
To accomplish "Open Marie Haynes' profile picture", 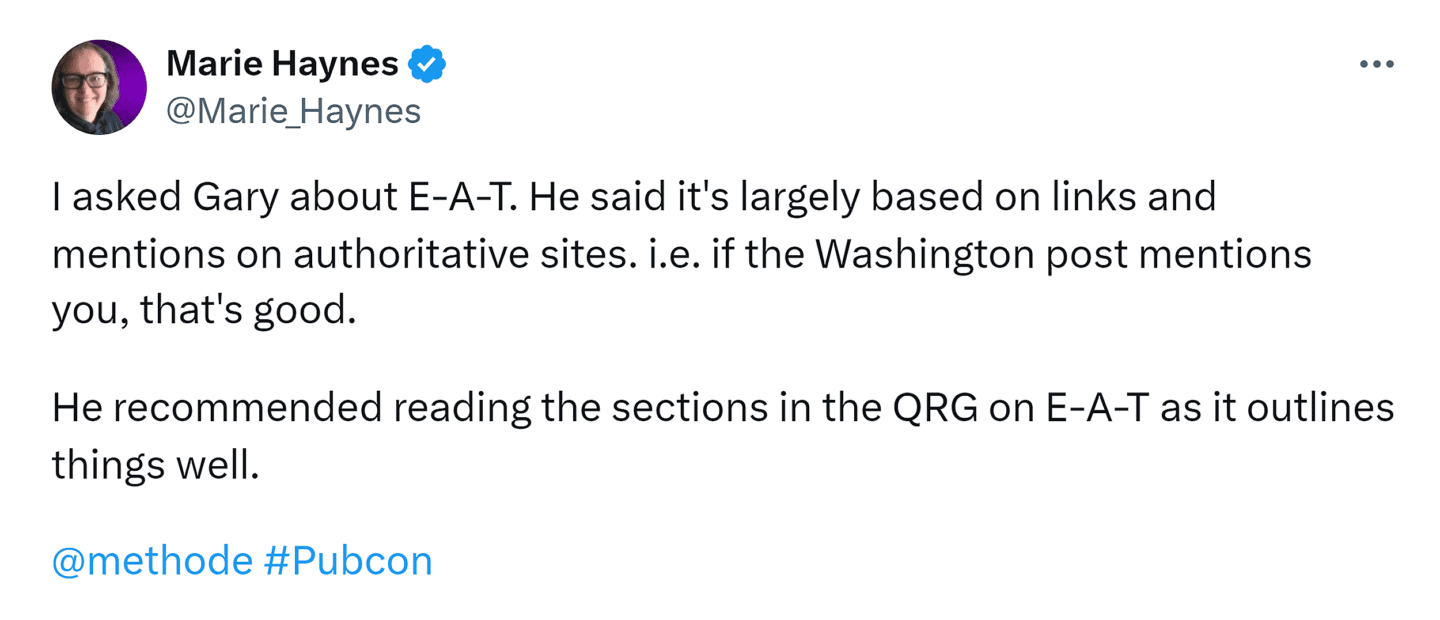I will (99, 87).
